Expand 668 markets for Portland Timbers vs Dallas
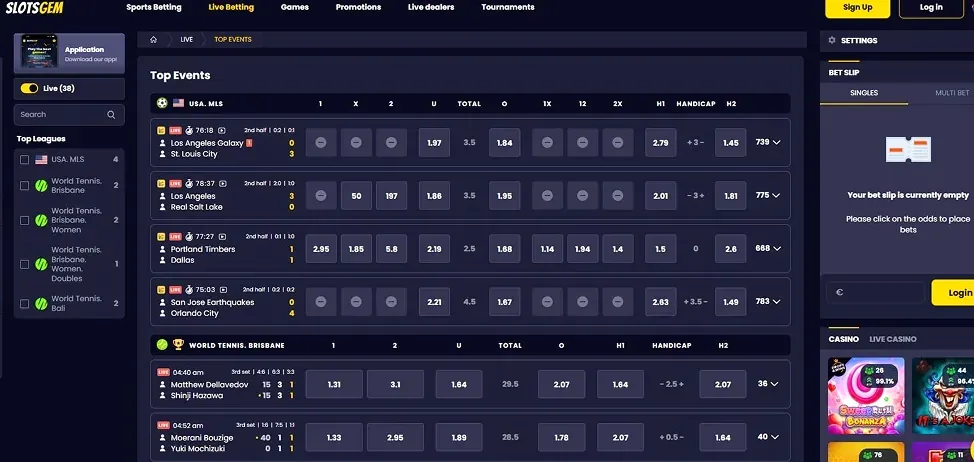The width and height of the screenshot is (974, 462). pos(768,248)
